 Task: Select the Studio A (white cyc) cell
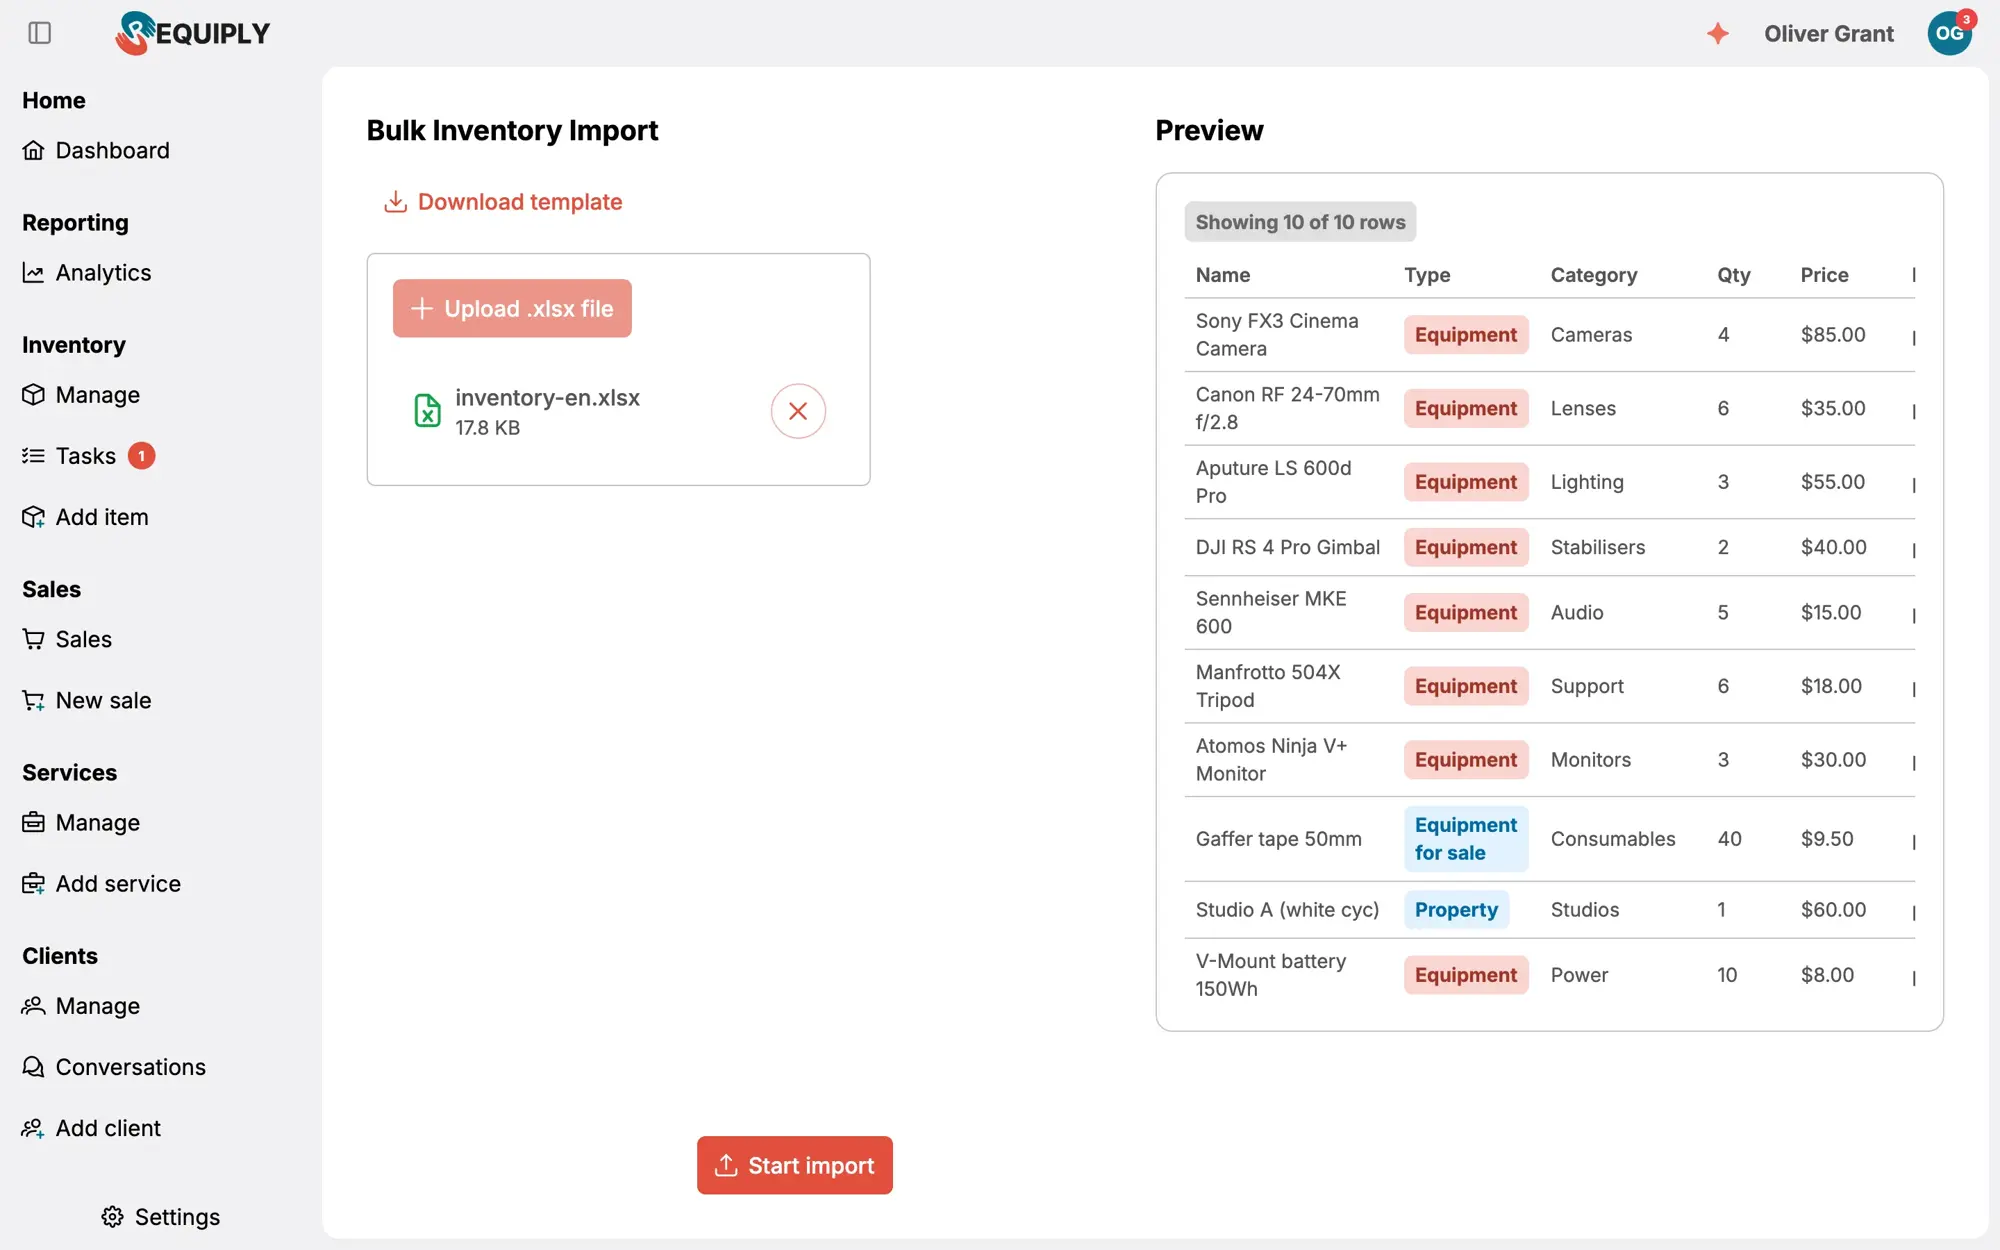point(1287,910)
